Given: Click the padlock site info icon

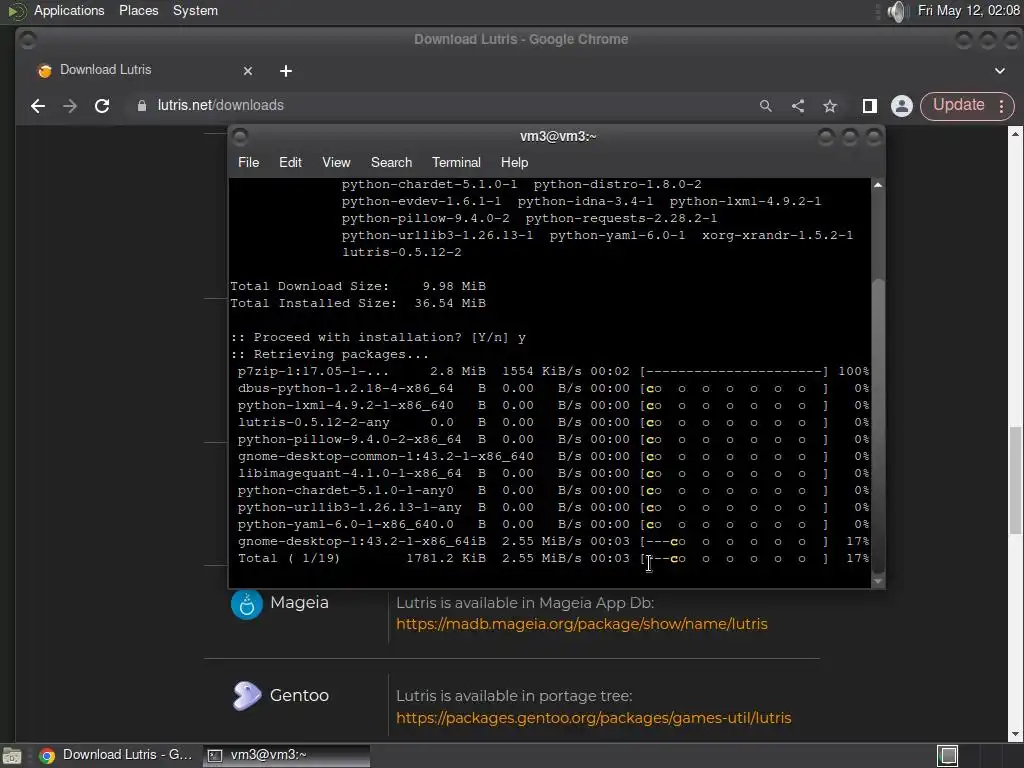Looking at the screenshot, I should (142, 106).
